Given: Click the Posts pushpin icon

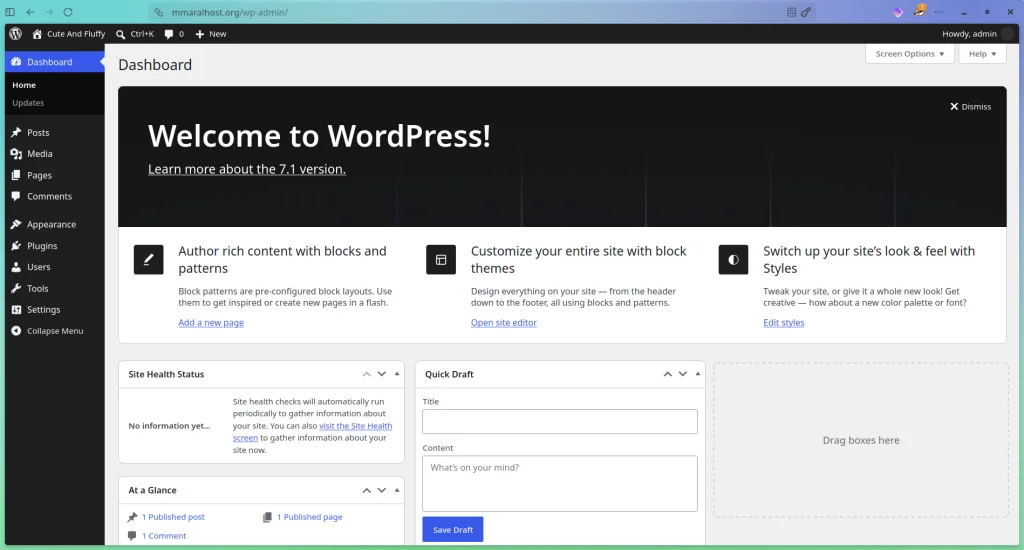Looking at the screenshot, I should point(16,133).
